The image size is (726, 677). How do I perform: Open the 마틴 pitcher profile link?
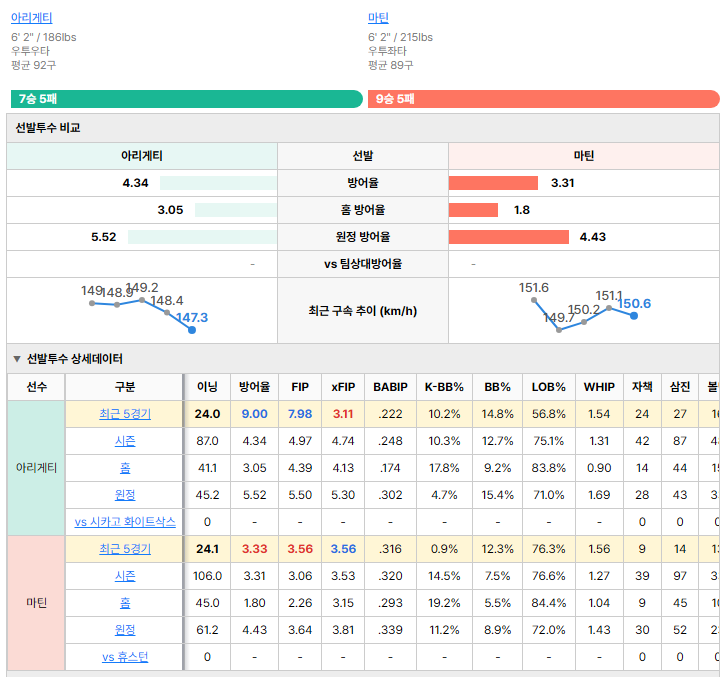[x=378, y=18]
